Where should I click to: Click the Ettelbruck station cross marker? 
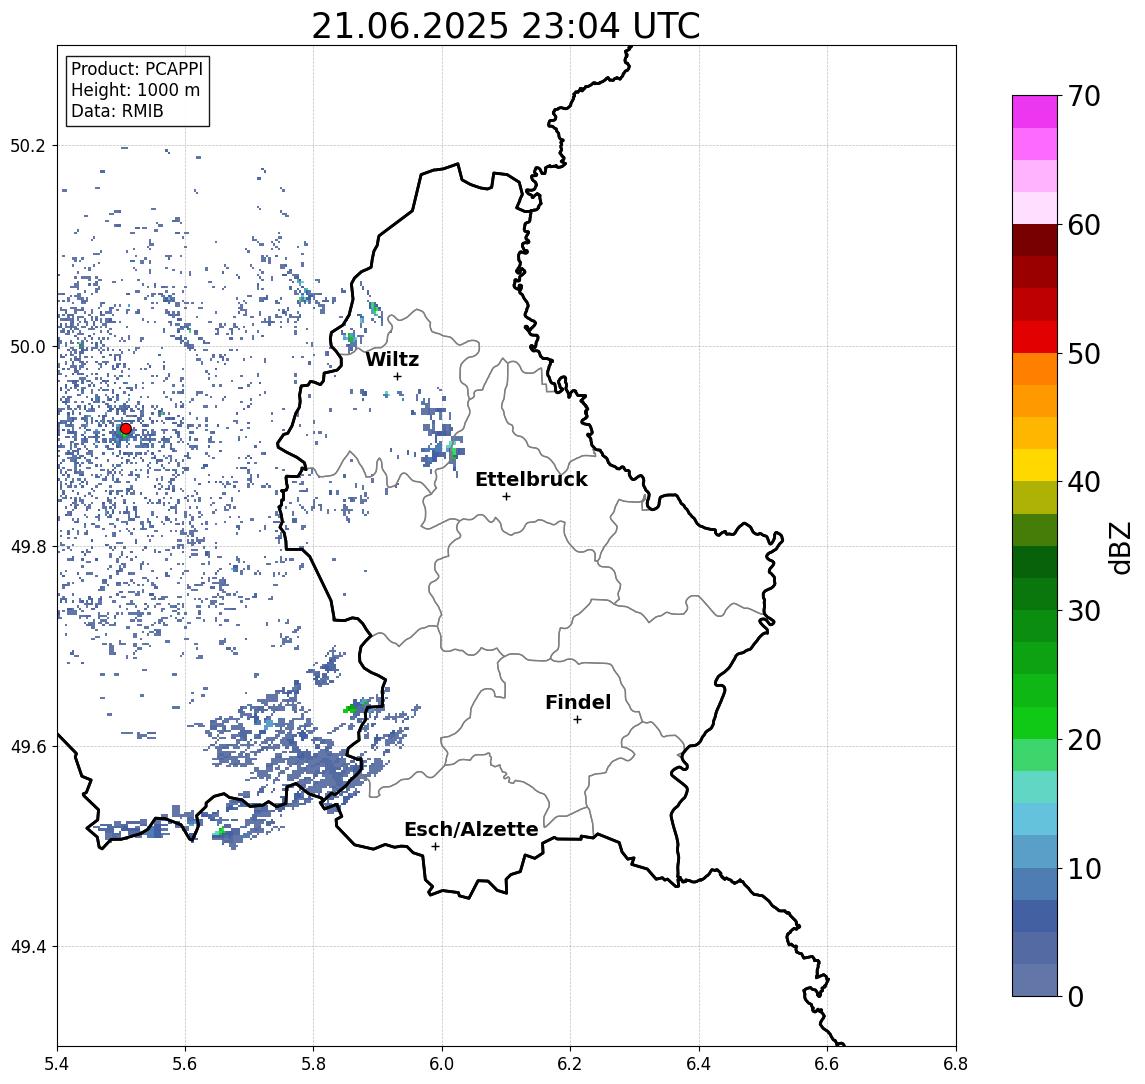click(x=506, y=497)
